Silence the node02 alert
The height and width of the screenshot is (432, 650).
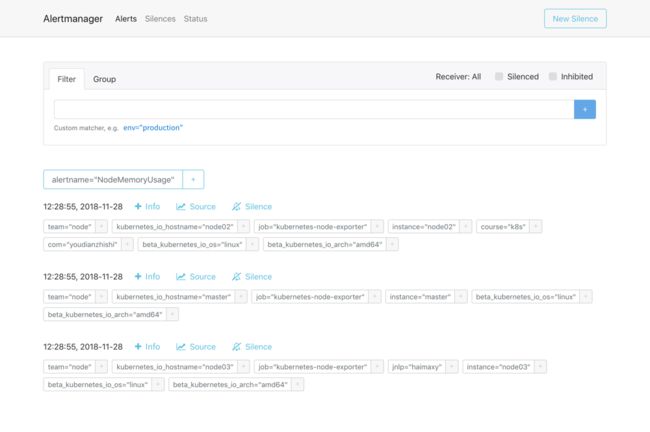pos(252,206)
